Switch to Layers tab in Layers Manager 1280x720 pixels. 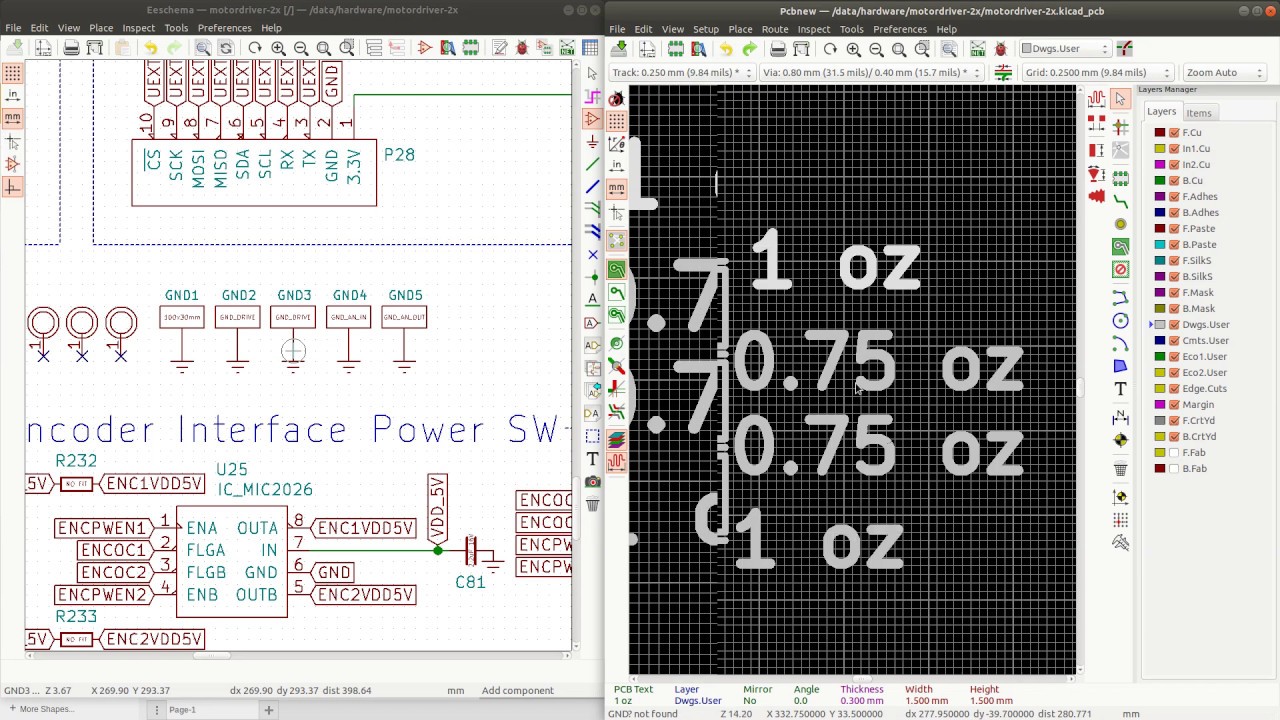[1161, 112]
